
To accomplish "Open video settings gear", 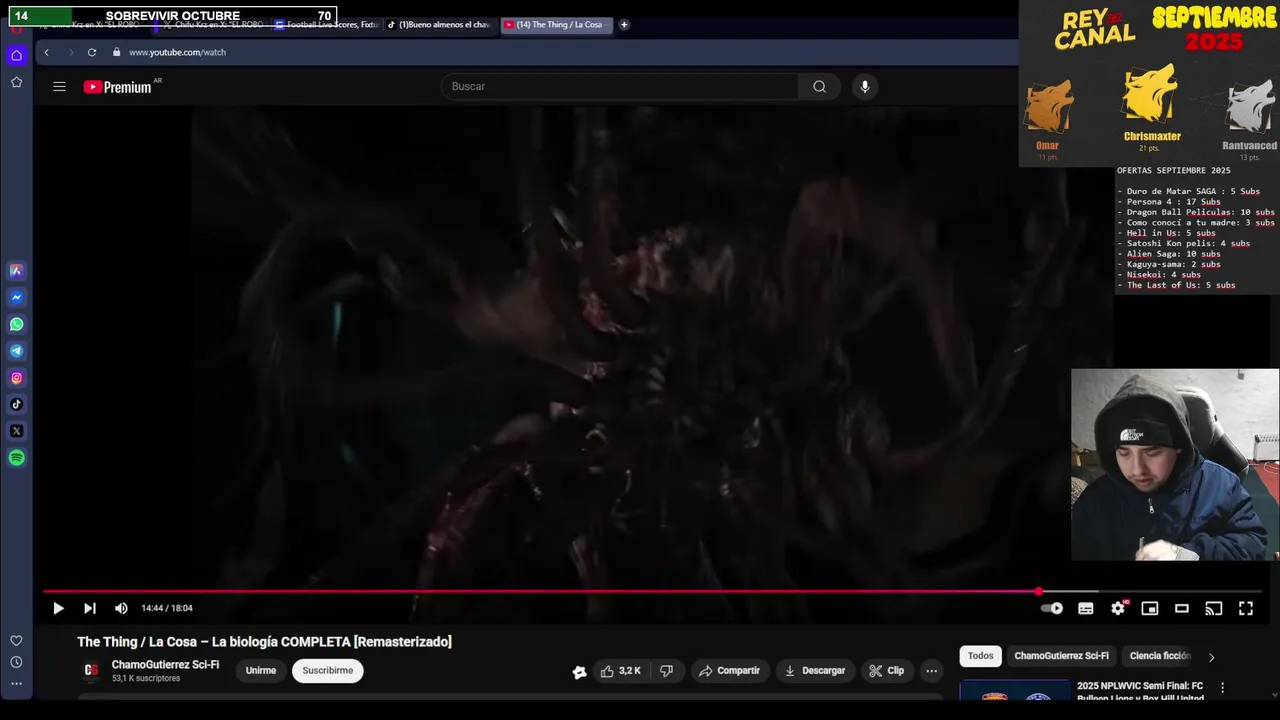I will pyautogui.click(x=1118, y=608).
